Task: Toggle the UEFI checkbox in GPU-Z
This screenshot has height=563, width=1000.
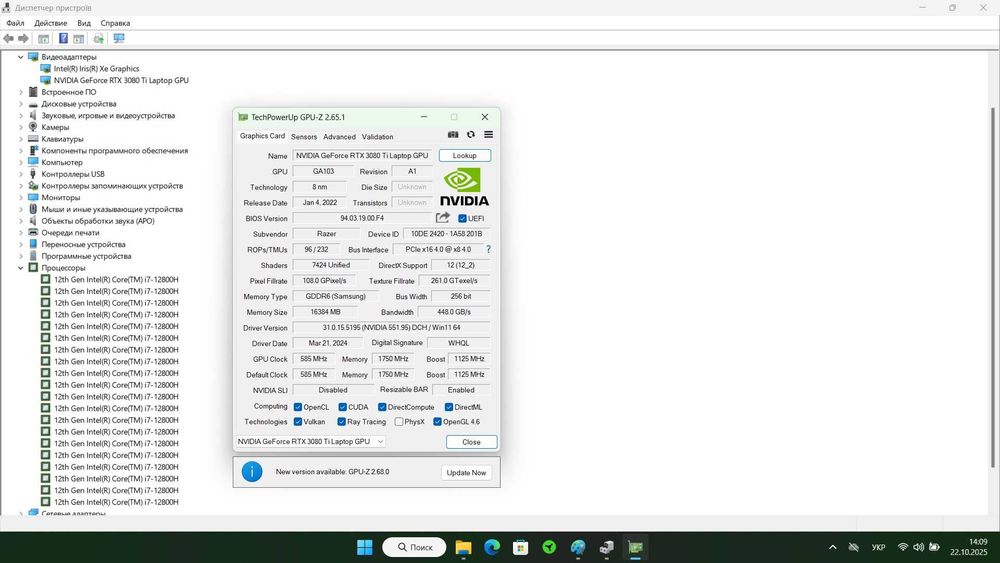Action: click(x=462, y=218)
